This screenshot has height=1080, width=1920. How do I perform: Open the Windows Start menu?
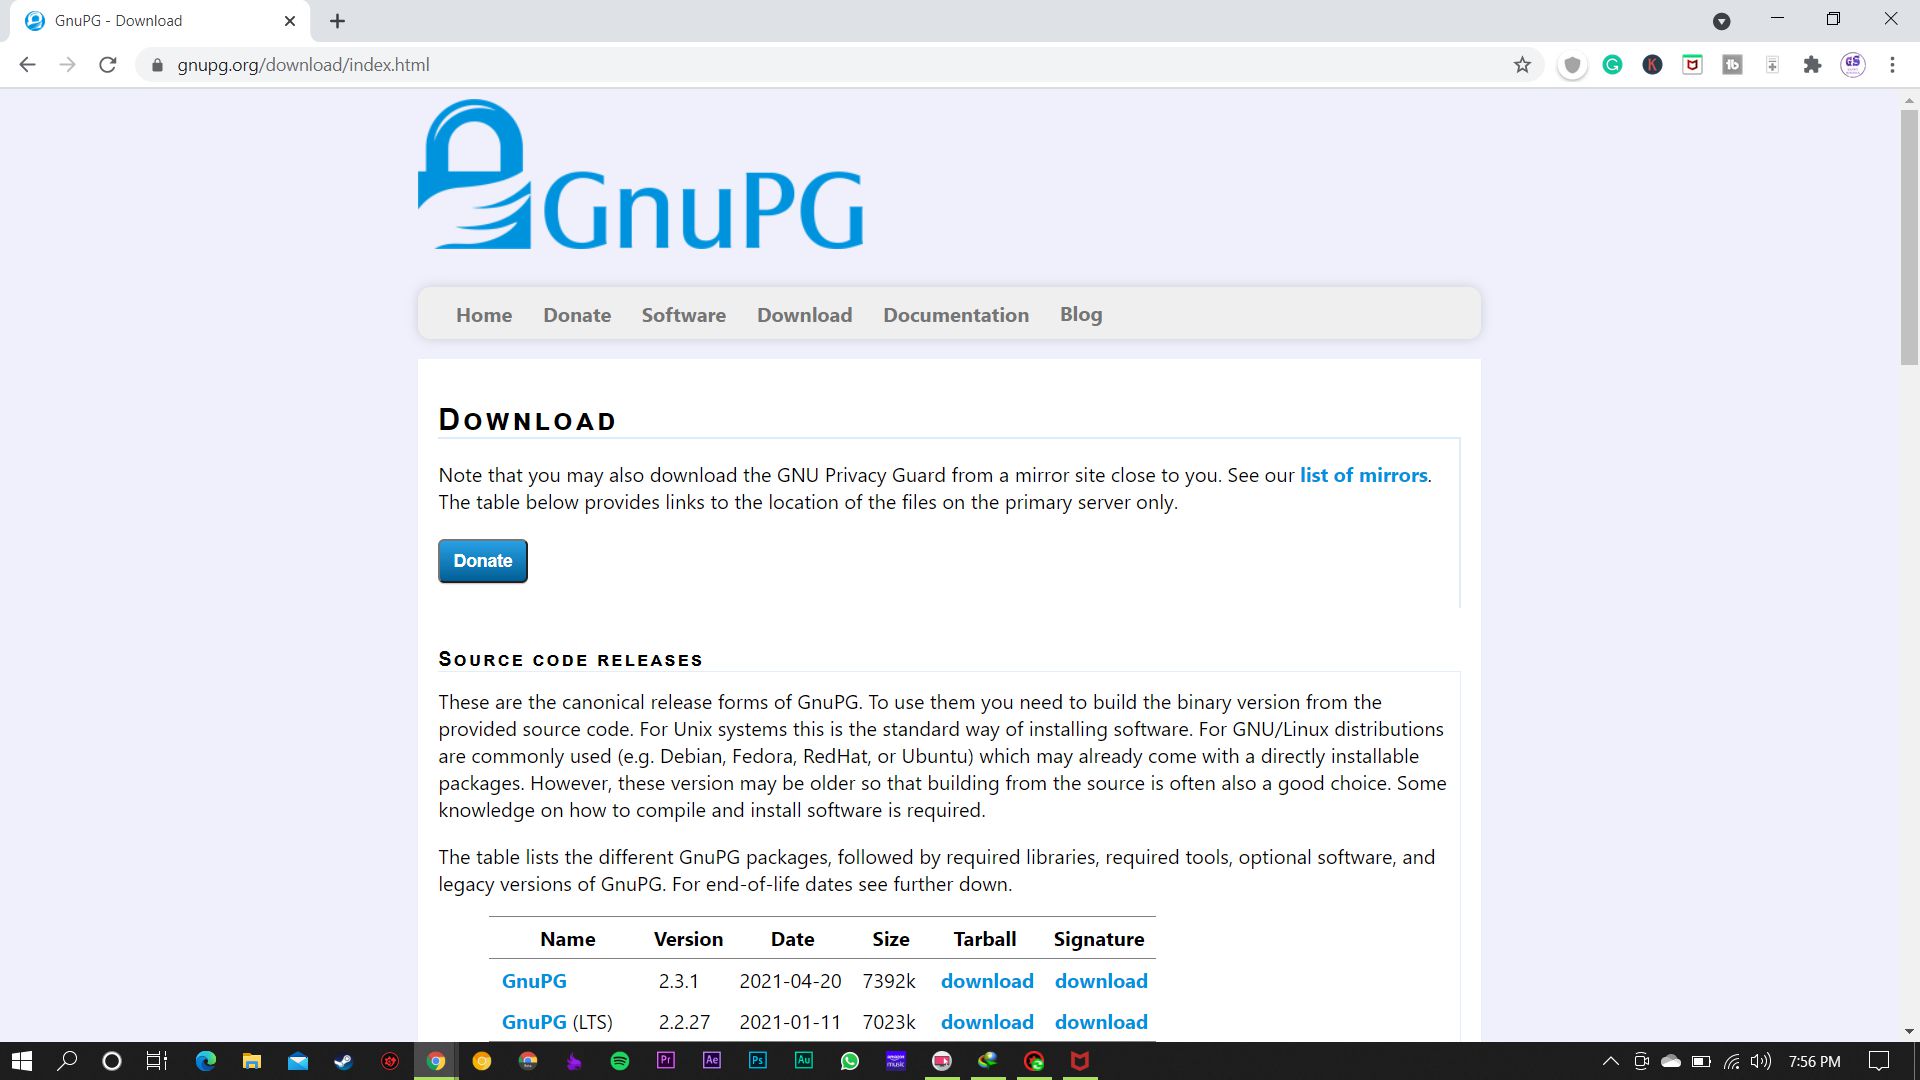click(22, 1061)
